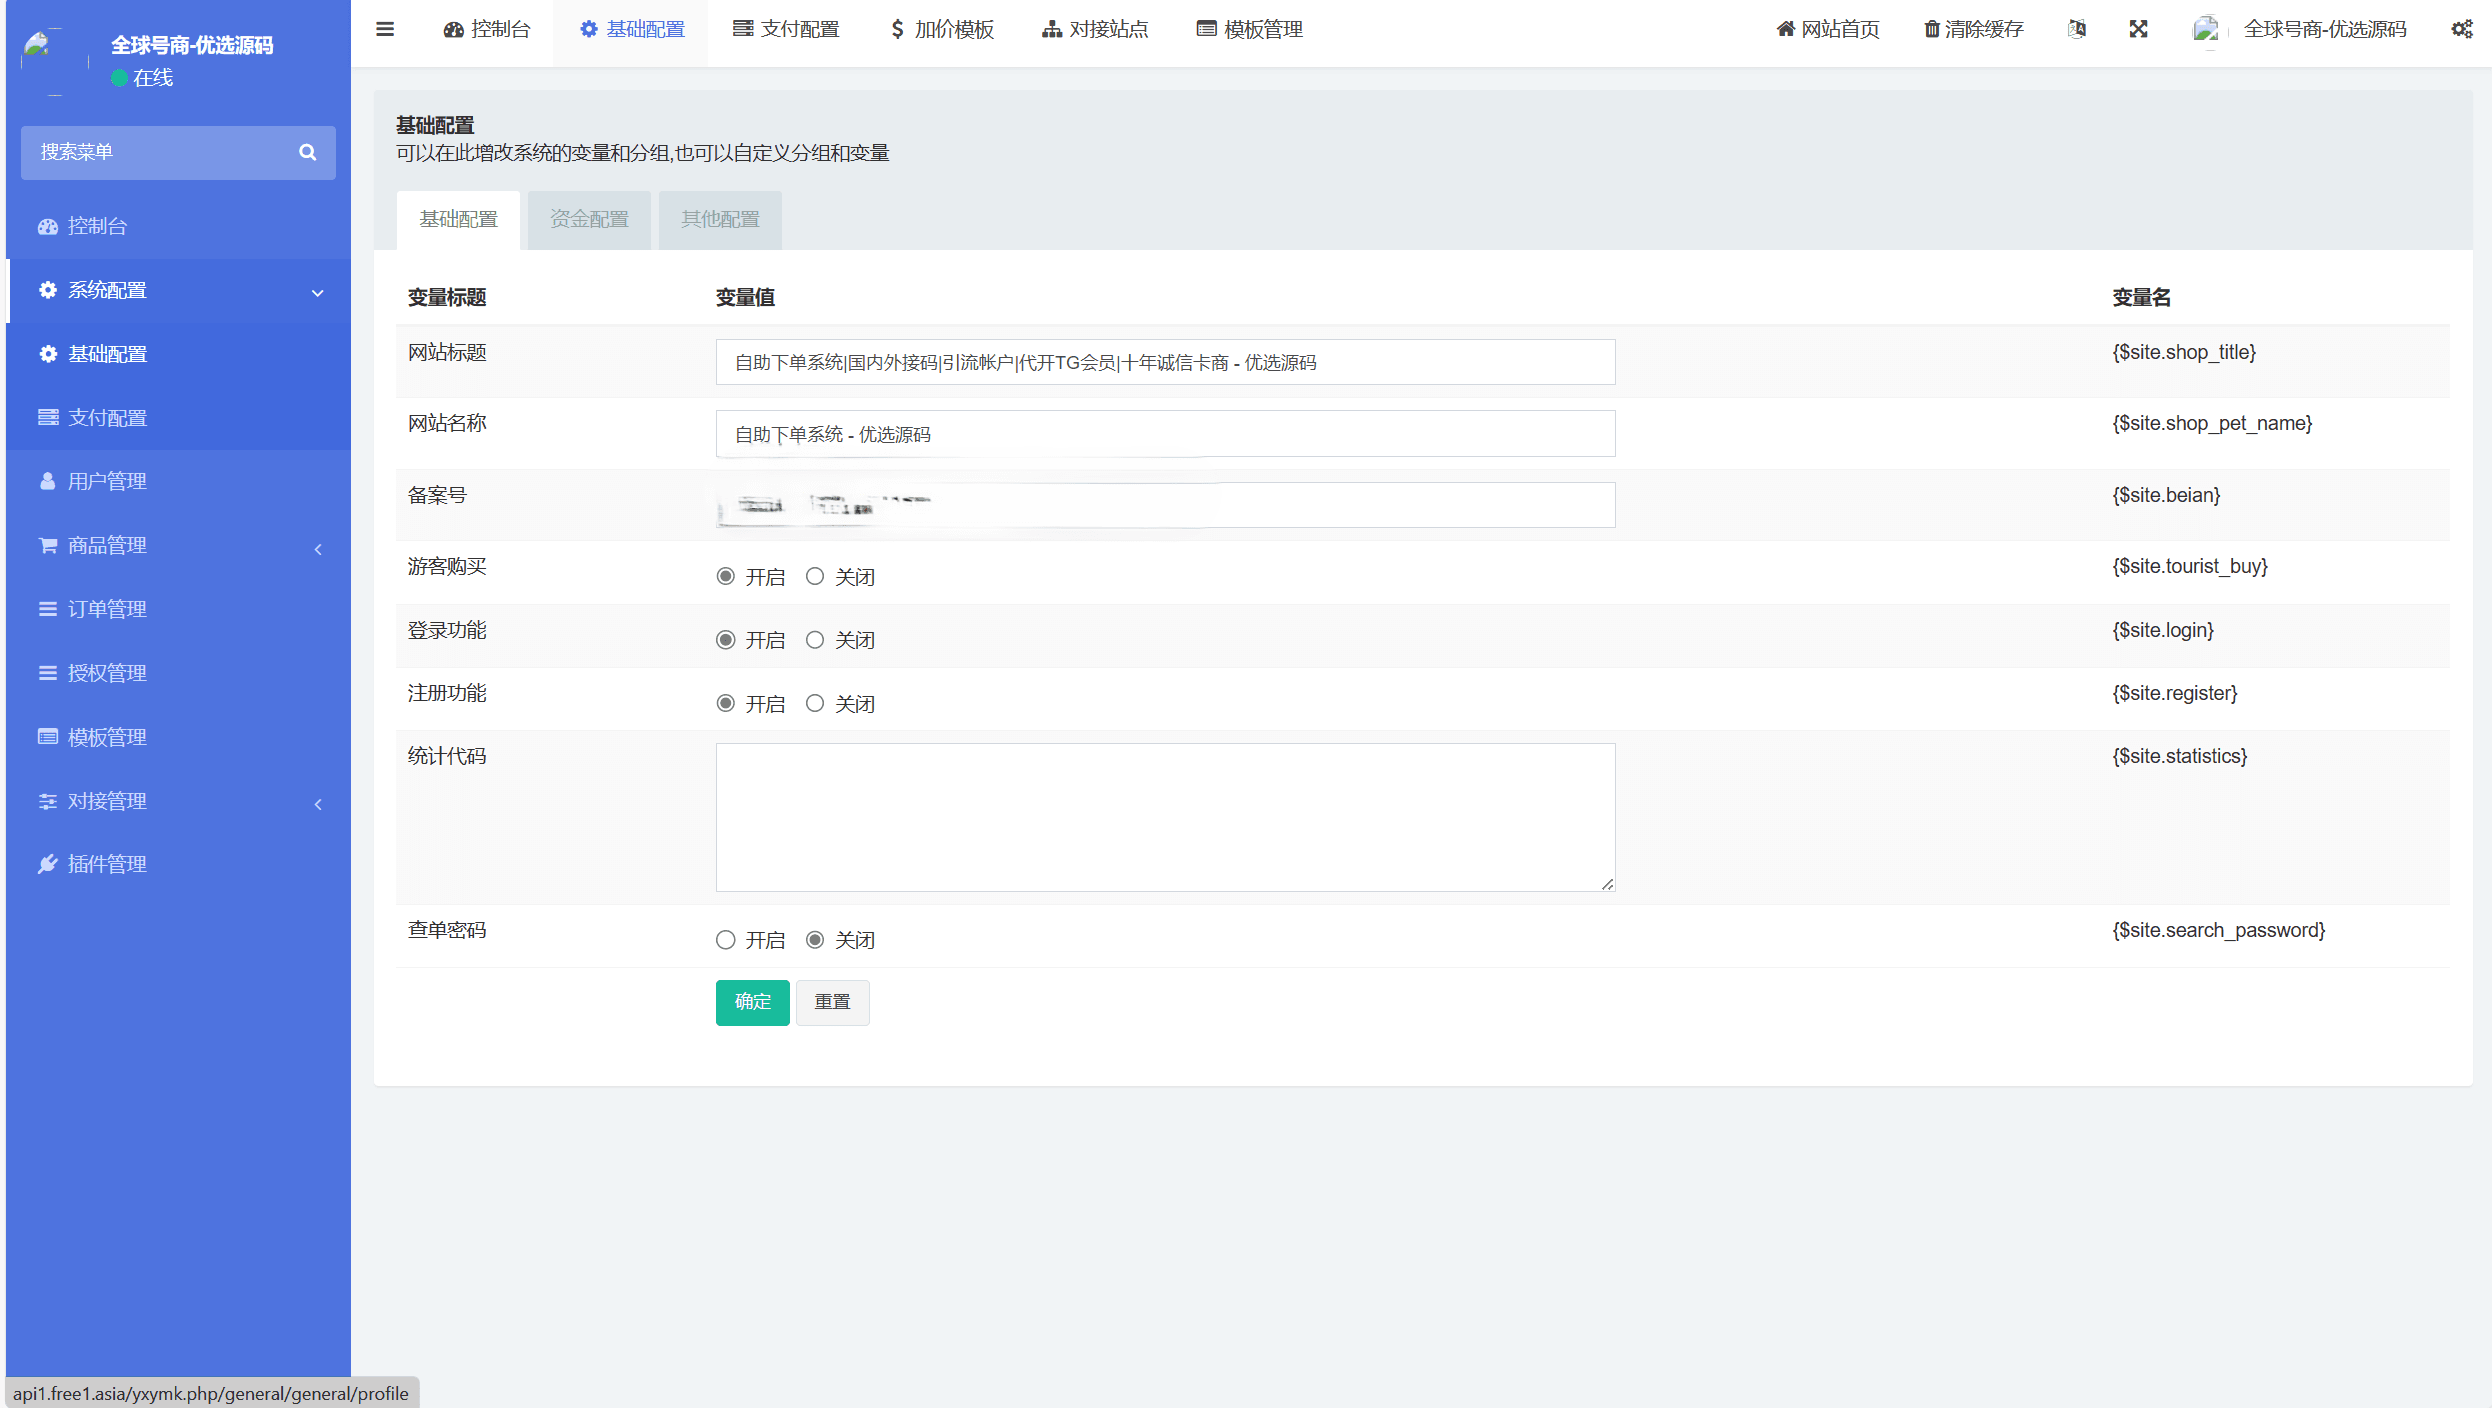The image size is (2492, 1408).
Task: Select 关闭 for 游客购买
Action: point(815,576)
